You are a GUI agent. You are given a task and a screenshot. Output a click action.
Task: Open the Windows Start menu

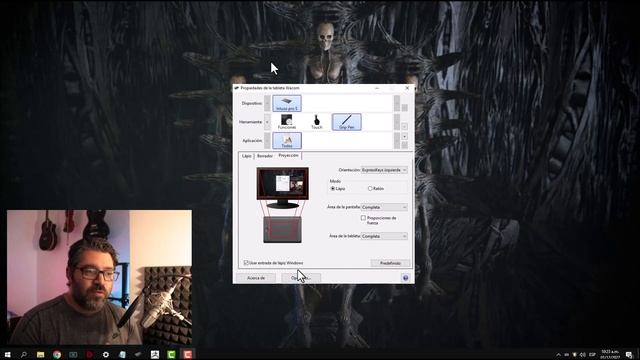click(x=7, y=355)
